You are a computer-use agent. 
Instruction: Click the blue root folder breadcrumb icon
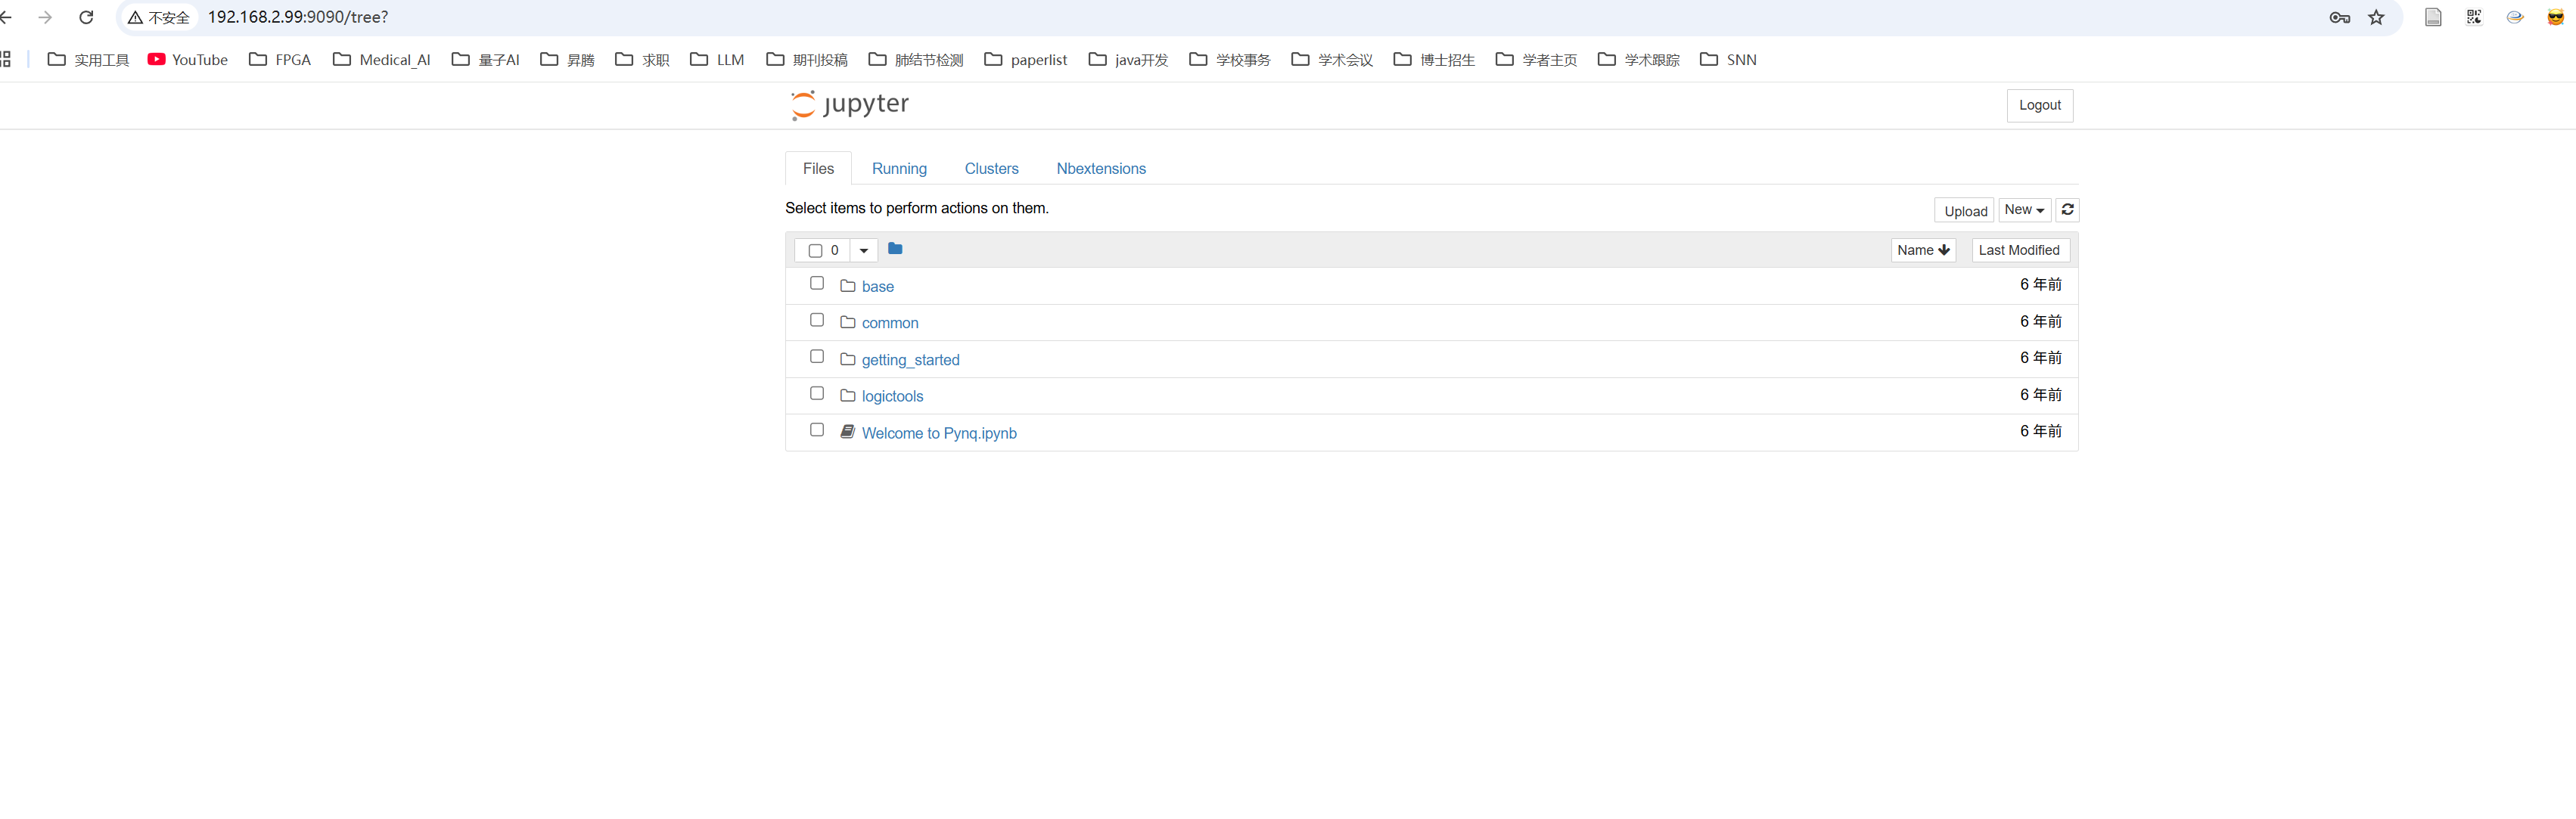[895, 249]
